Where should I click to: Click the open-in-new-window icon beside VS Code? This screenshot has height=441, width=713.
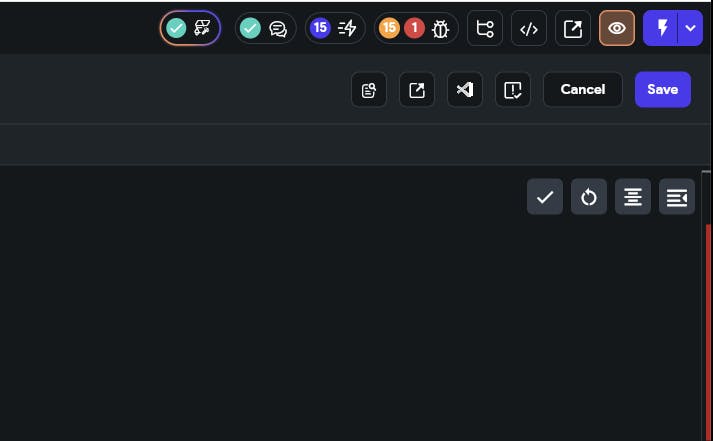(417, 90)
